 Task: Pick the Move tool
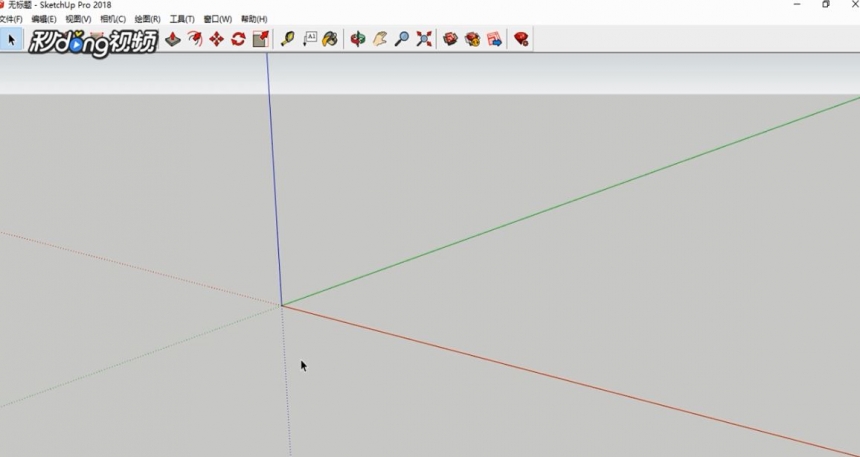(x=217, y=39)
